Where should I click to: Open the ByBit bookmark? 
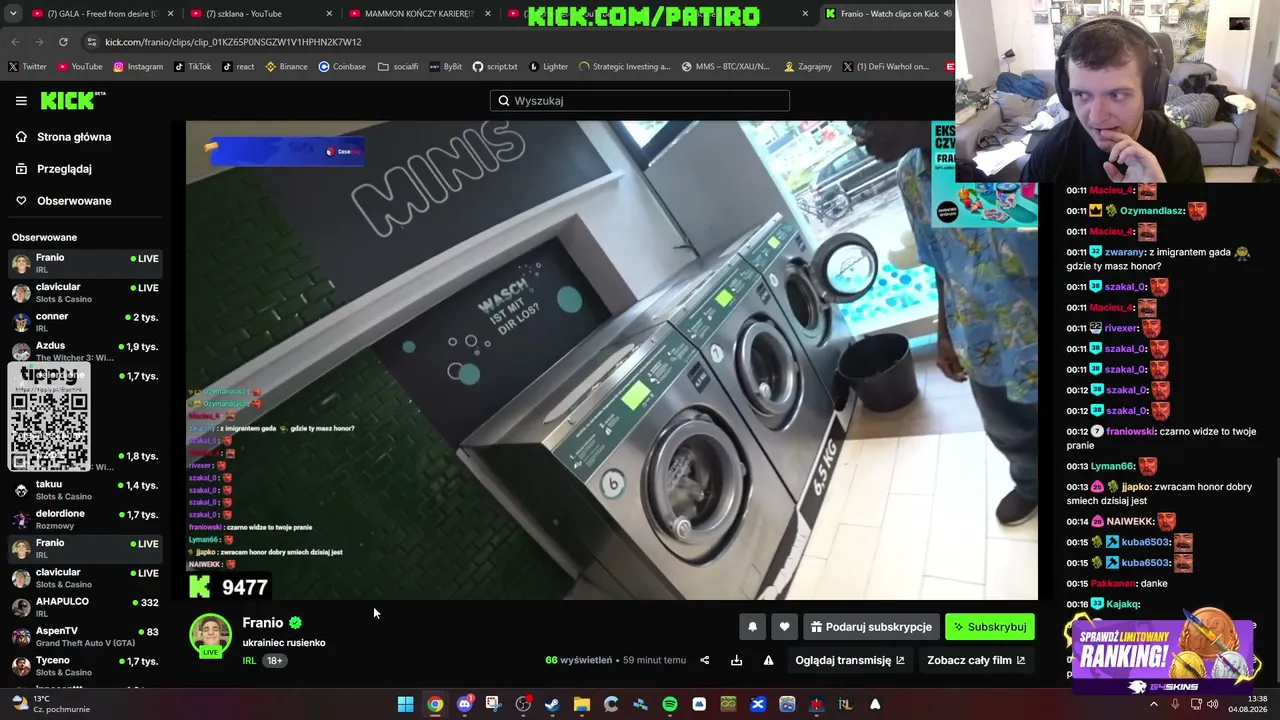coord(446,67)
